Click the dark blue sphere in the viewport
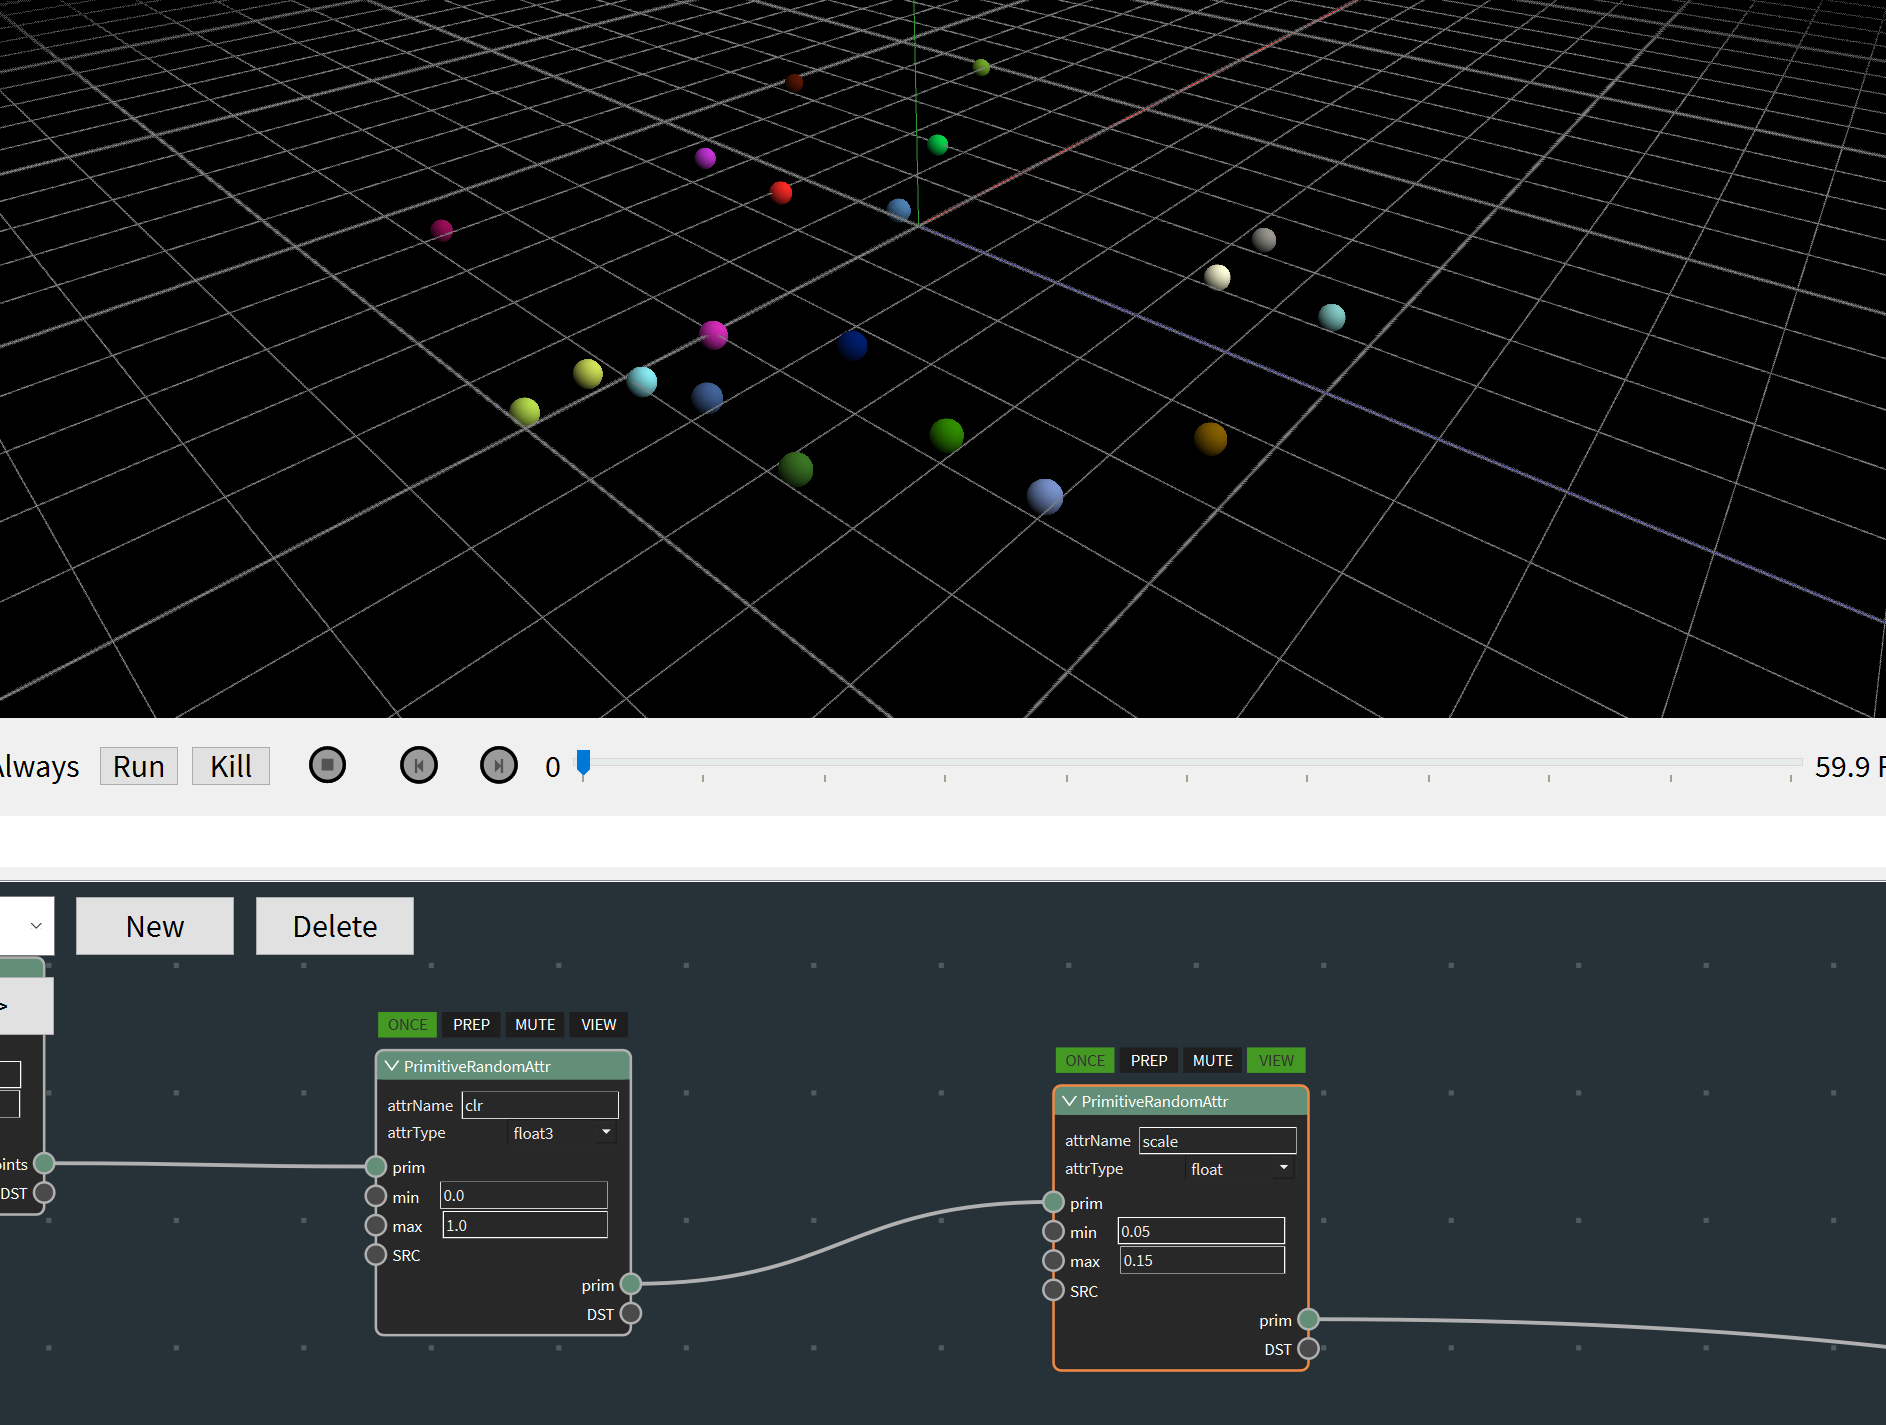 (853, 345)
